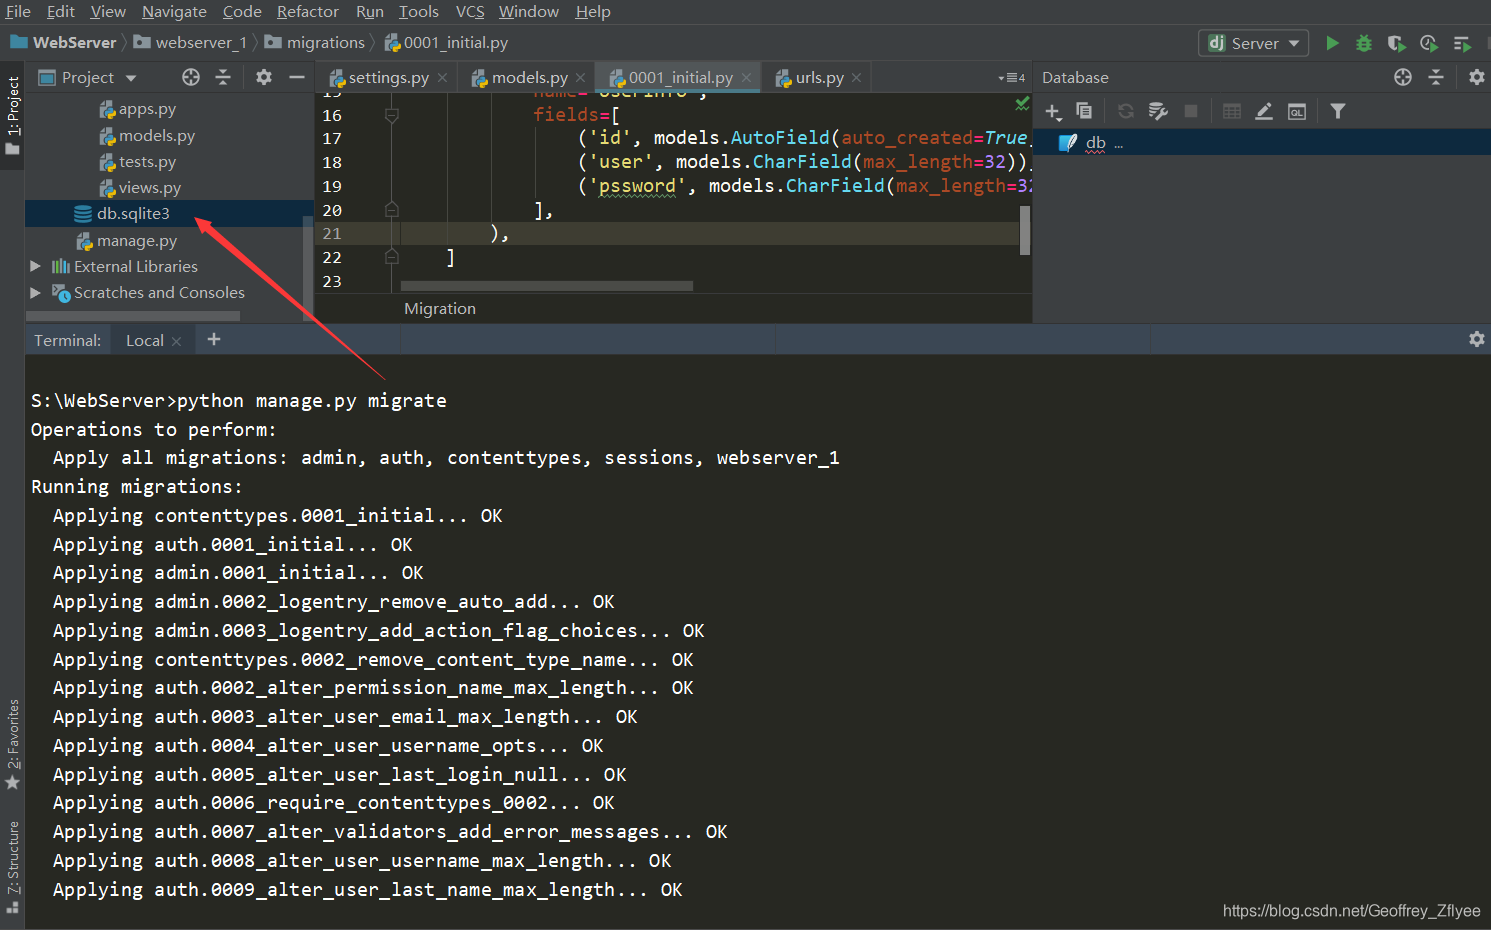Add a new terminal session with plus
The height and width of the screenshot is (930, 1491).
click(213, 340)
